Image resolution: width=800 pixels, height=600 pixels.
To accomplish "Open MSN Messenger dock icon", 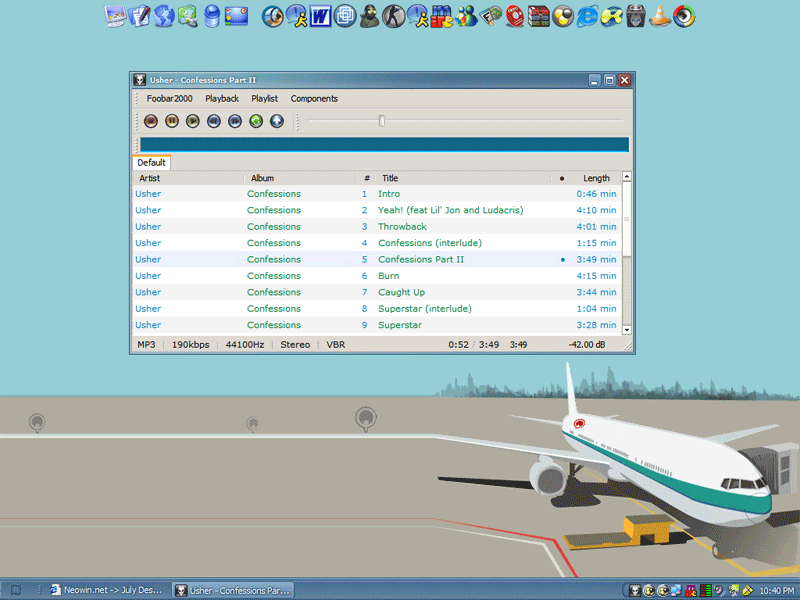I will coord(466,16).
